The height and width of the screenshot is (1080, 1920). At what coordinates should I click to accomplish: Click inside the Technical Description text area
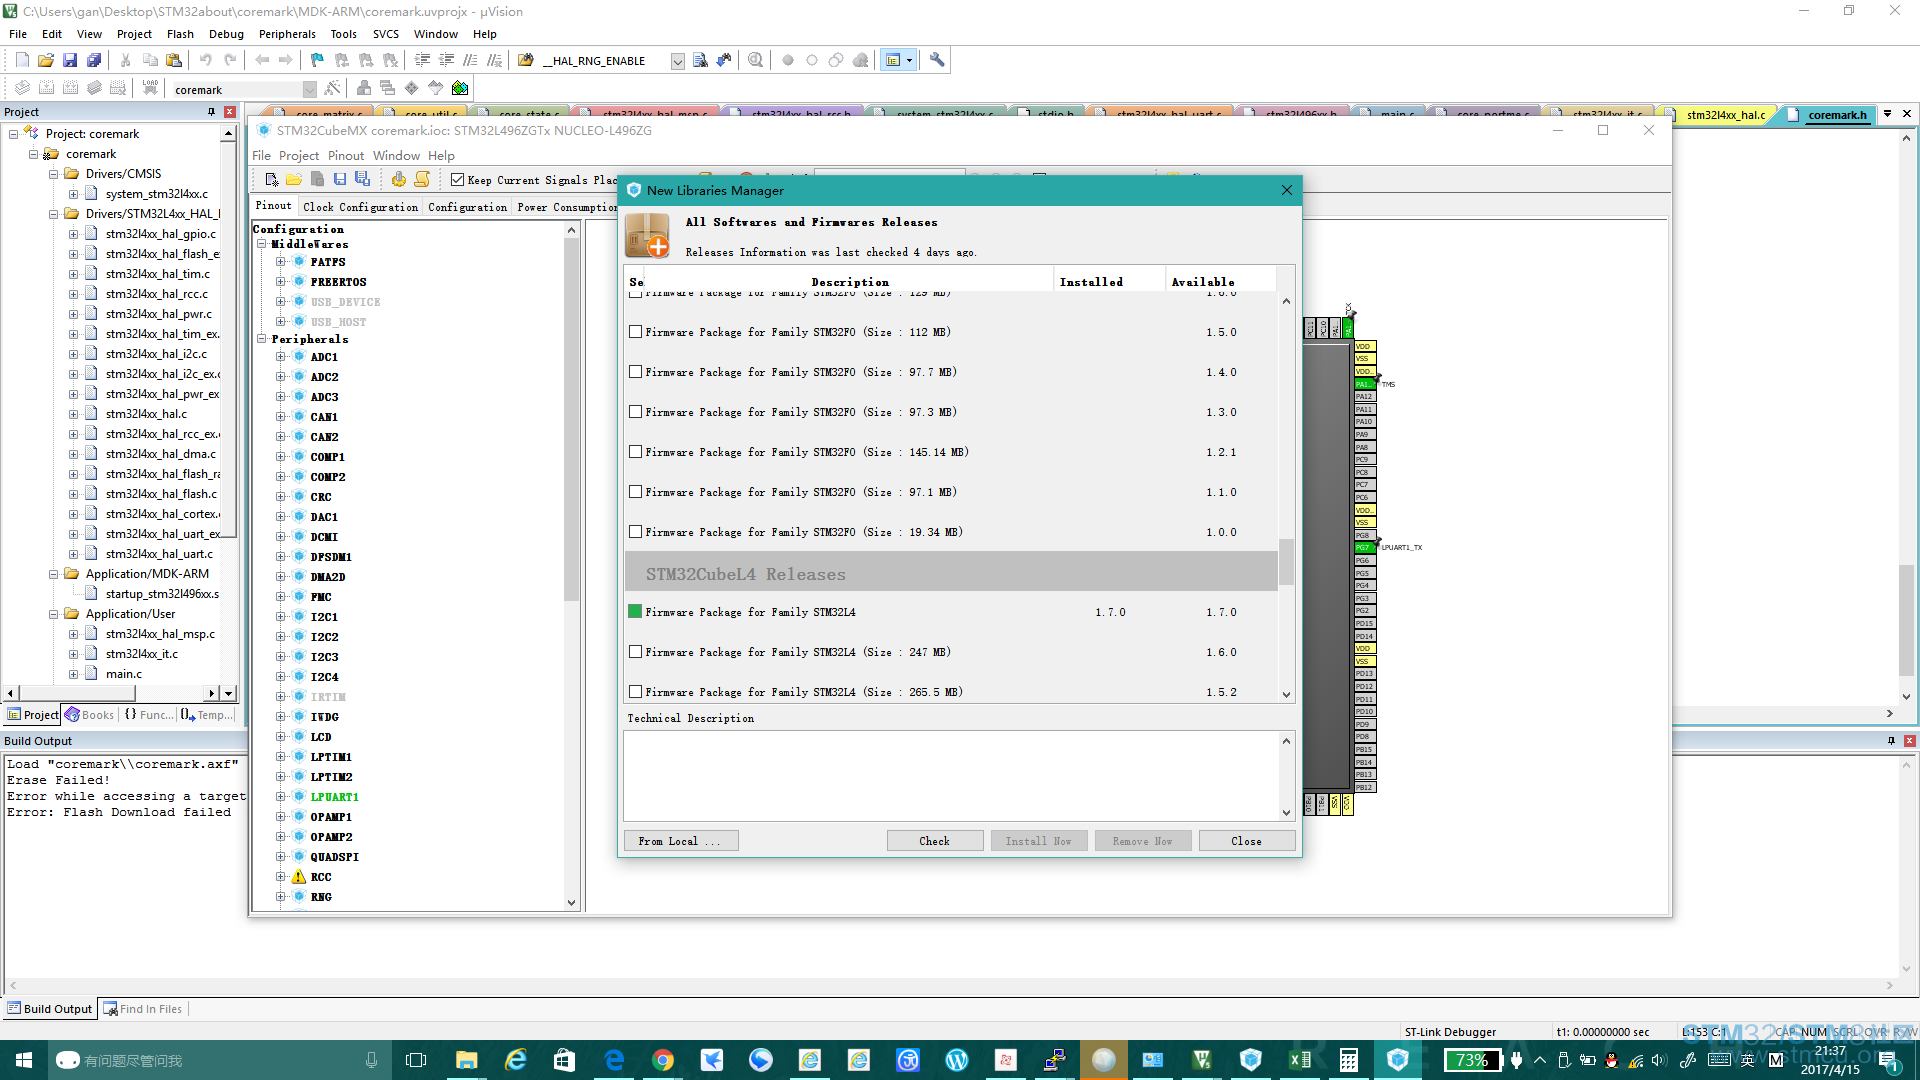tap(951, 776)
